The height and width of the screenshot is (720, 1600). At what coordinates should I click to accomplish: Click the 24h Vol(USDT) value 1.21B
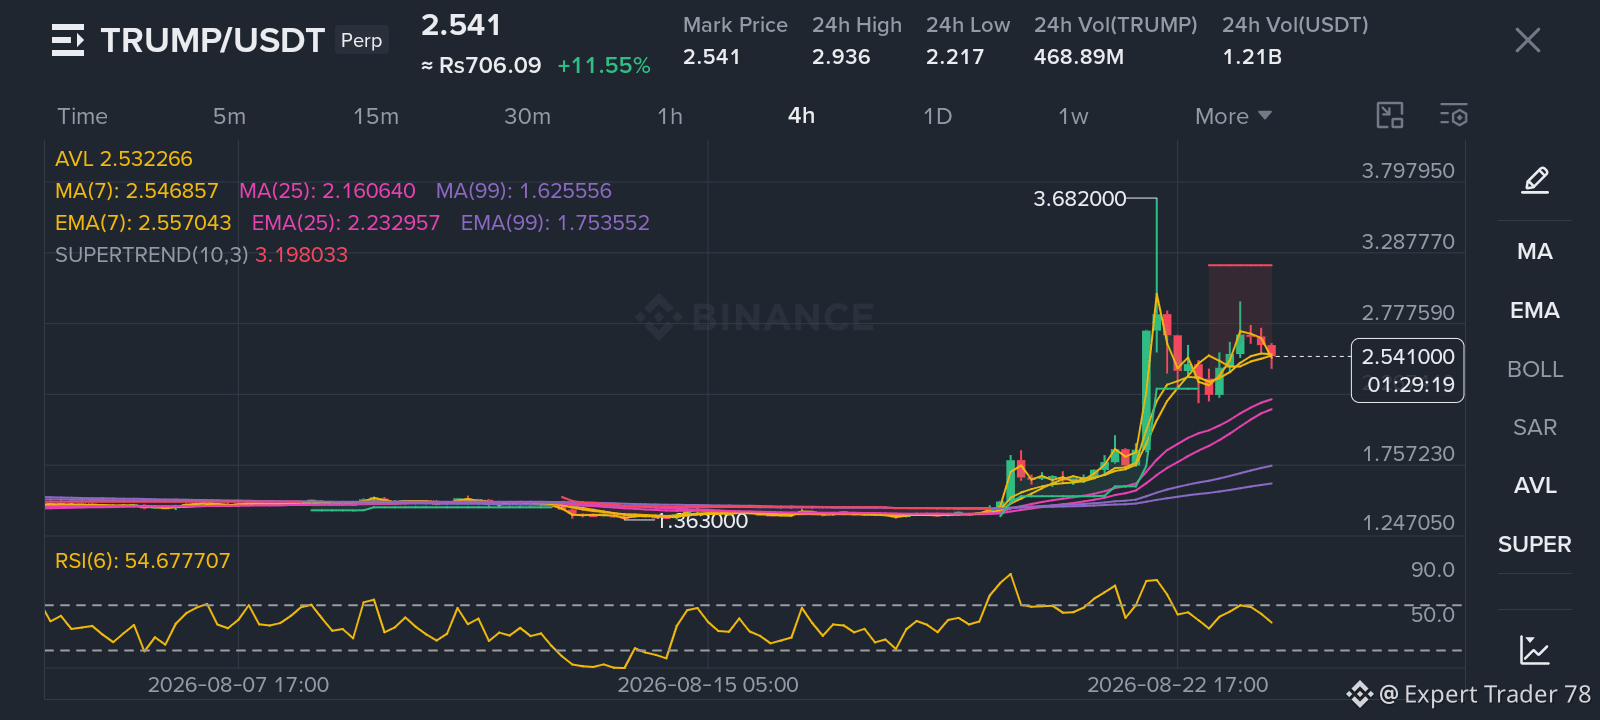pos(1252,57)
